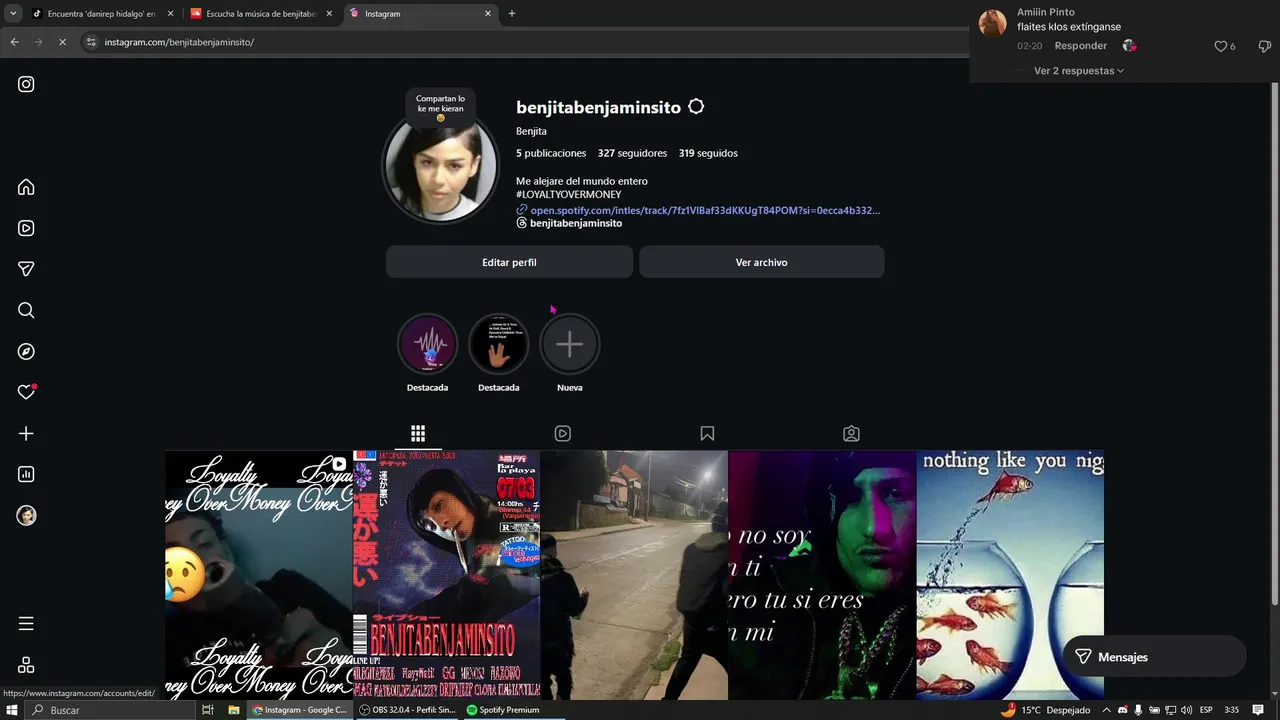Open profile picture with note bubble
The width and height of the screenshot is (1280, 720).
pyautogui.click(x=441, y=167)
